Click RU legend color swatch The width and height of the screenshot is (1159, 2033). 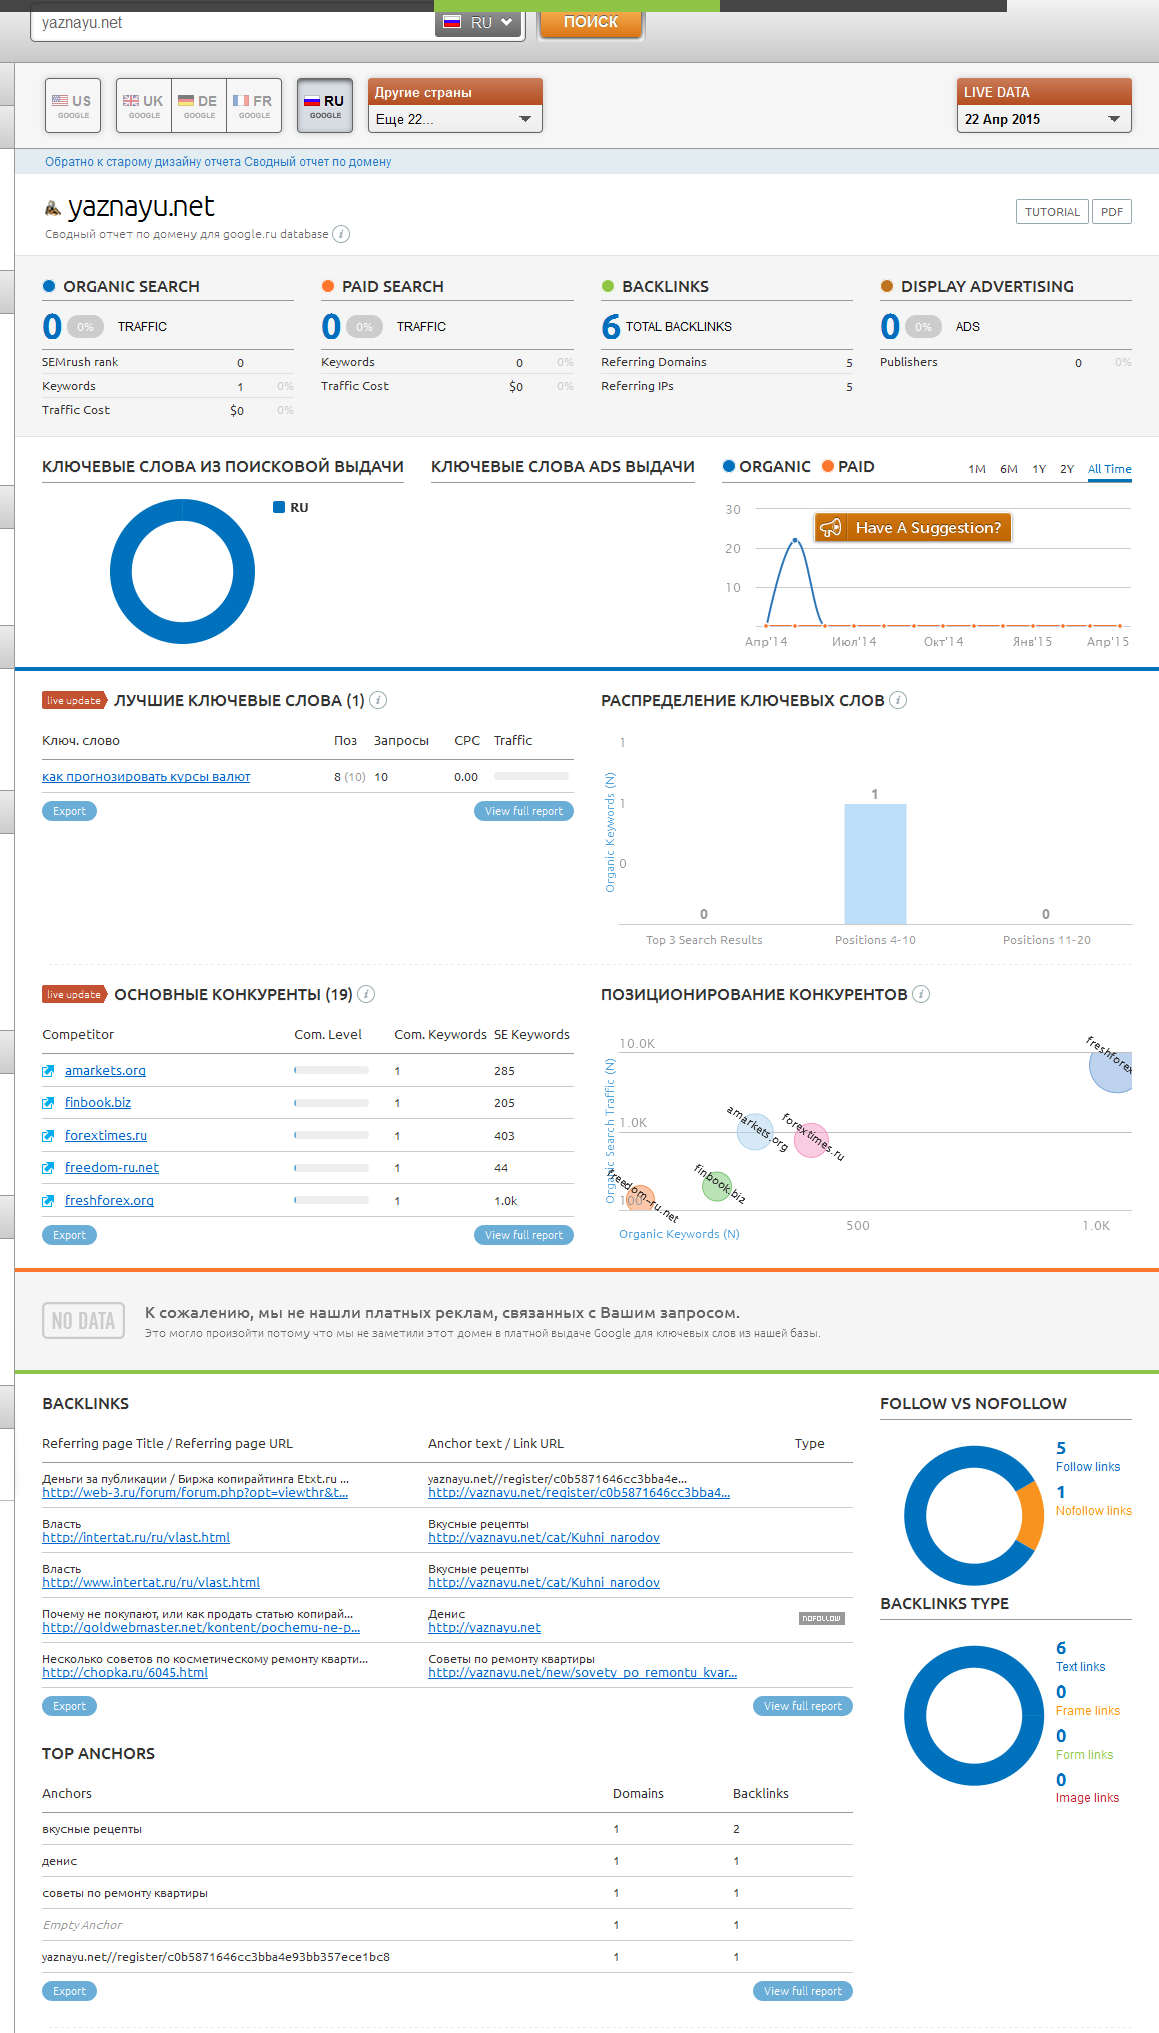point(279,508)
